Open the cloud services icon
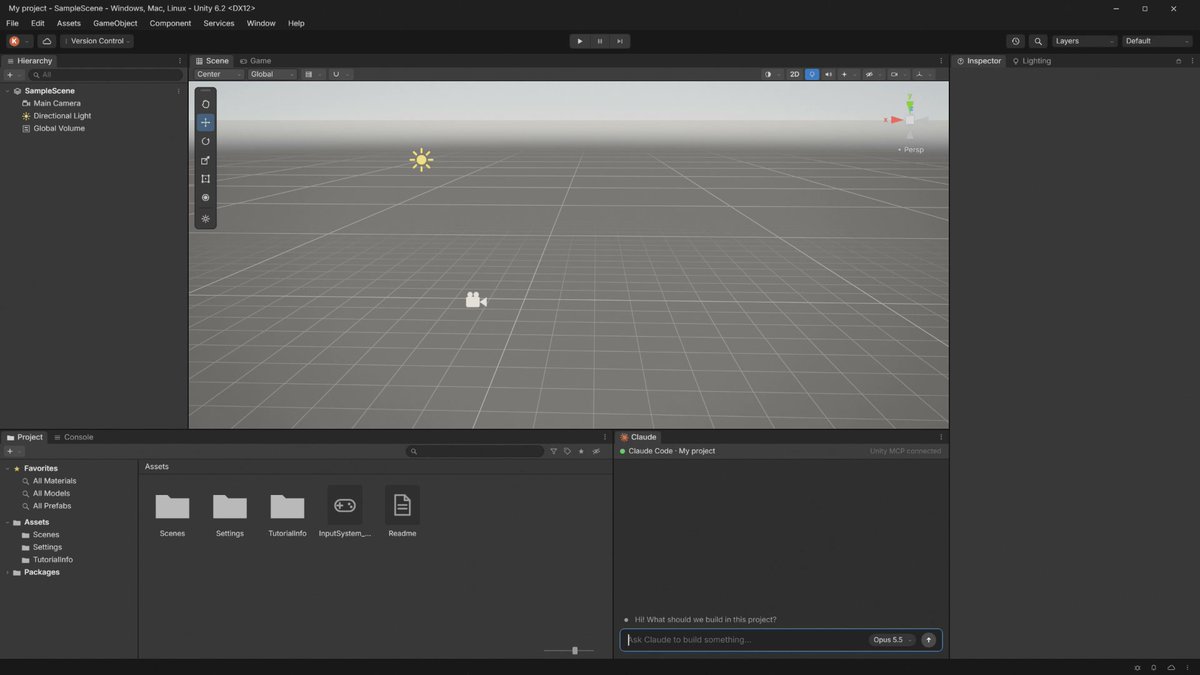The width and height of the screenshot is (1200, 675). click(x=46, y=41)
